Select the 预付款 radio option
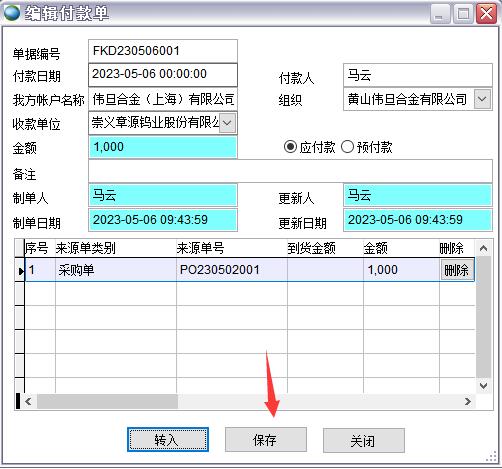The image size is (502, 469). point(347,147)
